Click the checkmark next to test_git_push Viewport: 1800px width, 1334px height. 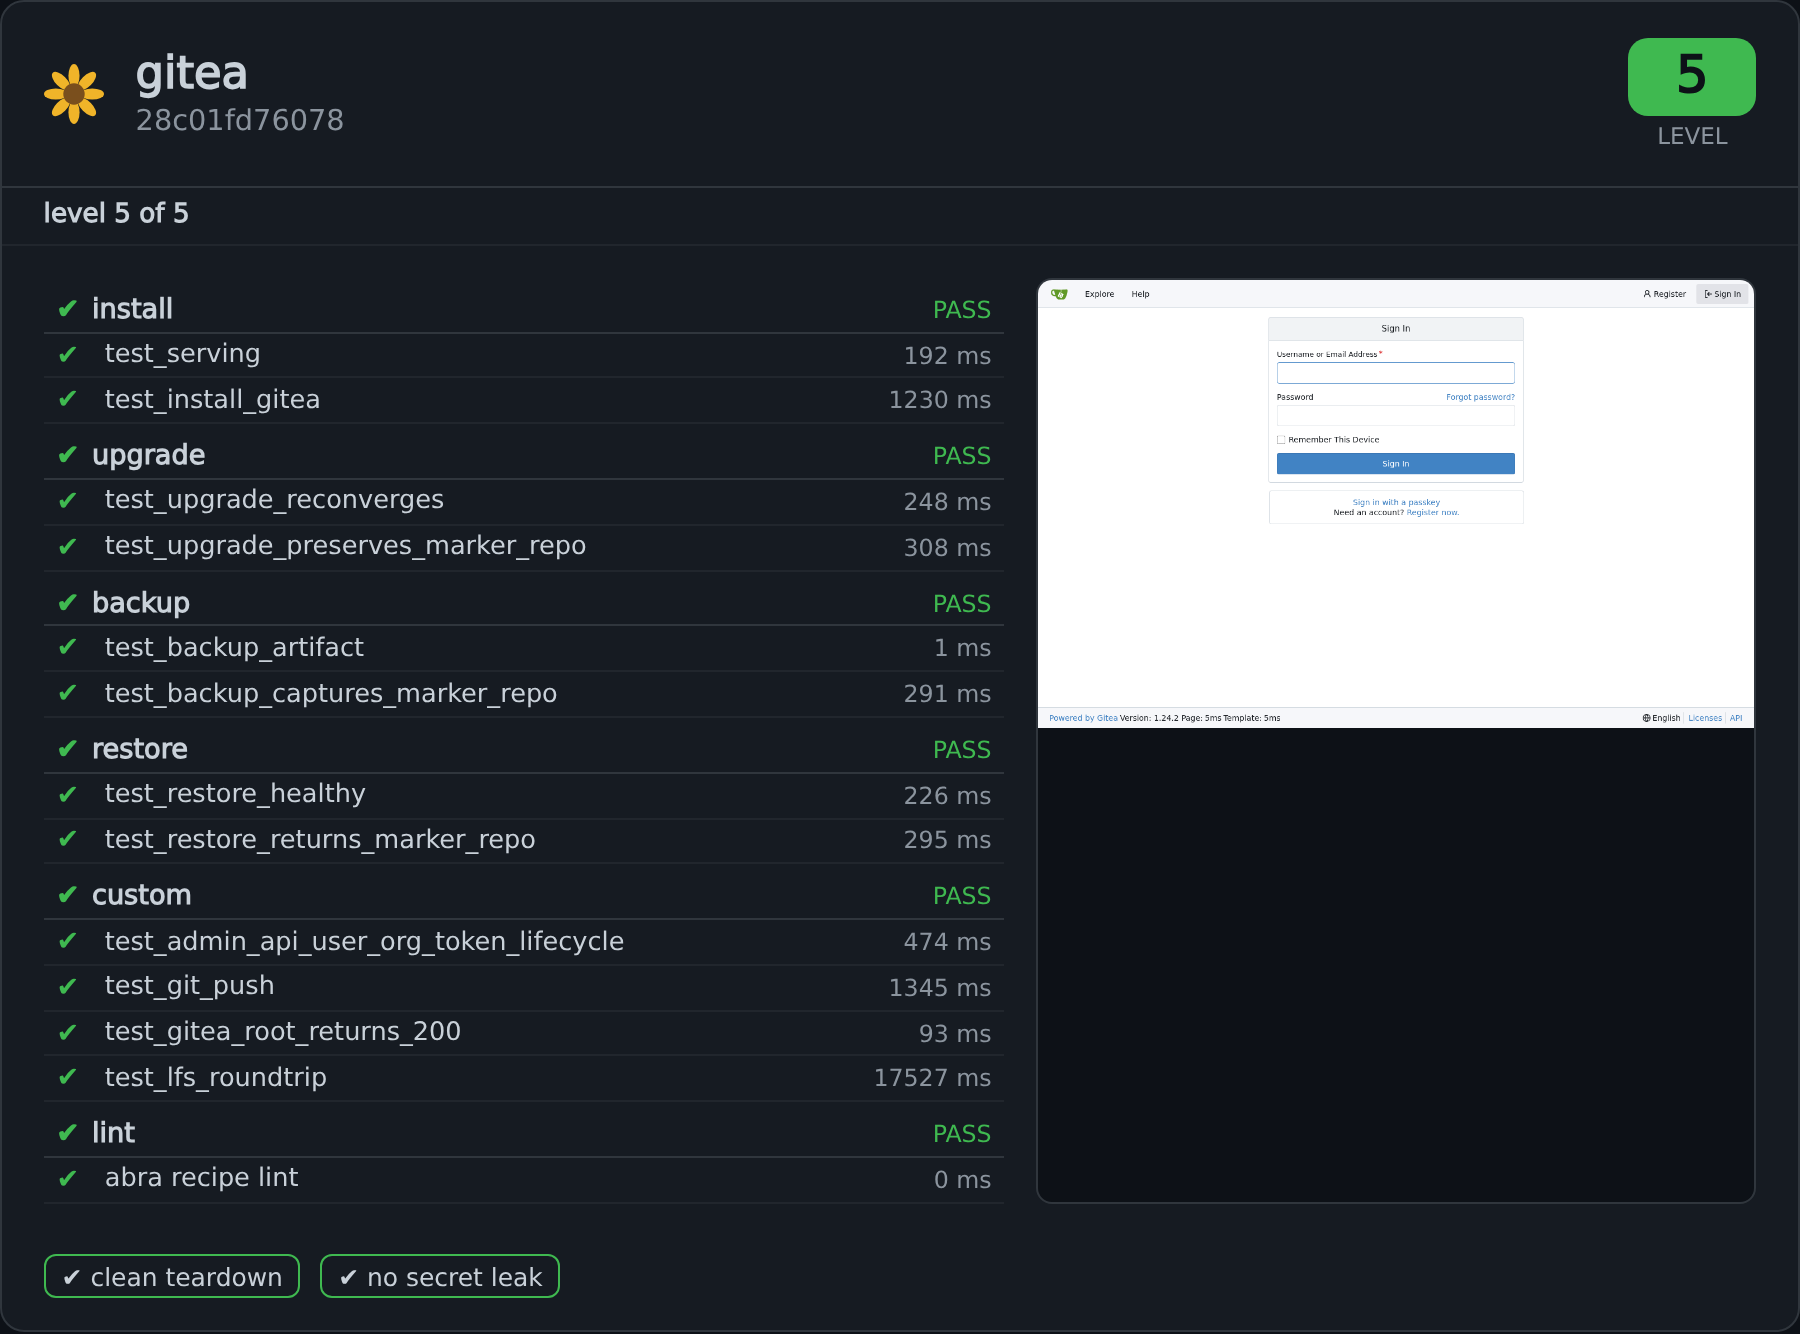(67, 987)
